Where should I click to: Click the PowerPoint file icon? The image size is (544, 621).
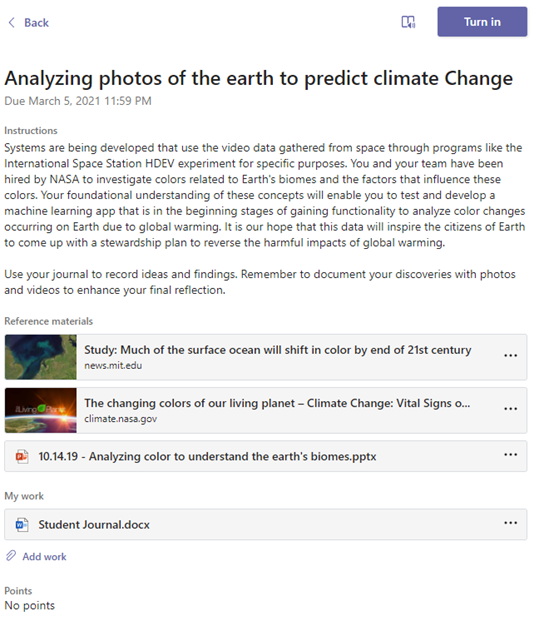(x=22, y=456)
